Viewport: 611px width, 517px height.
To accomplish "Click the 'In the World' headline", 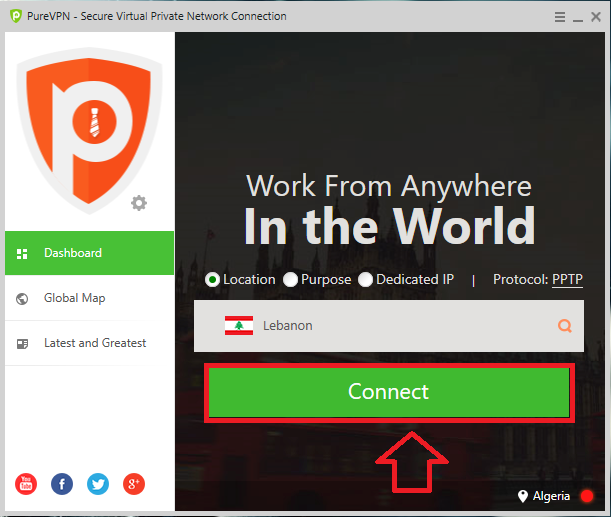I will tap(390, 226).
